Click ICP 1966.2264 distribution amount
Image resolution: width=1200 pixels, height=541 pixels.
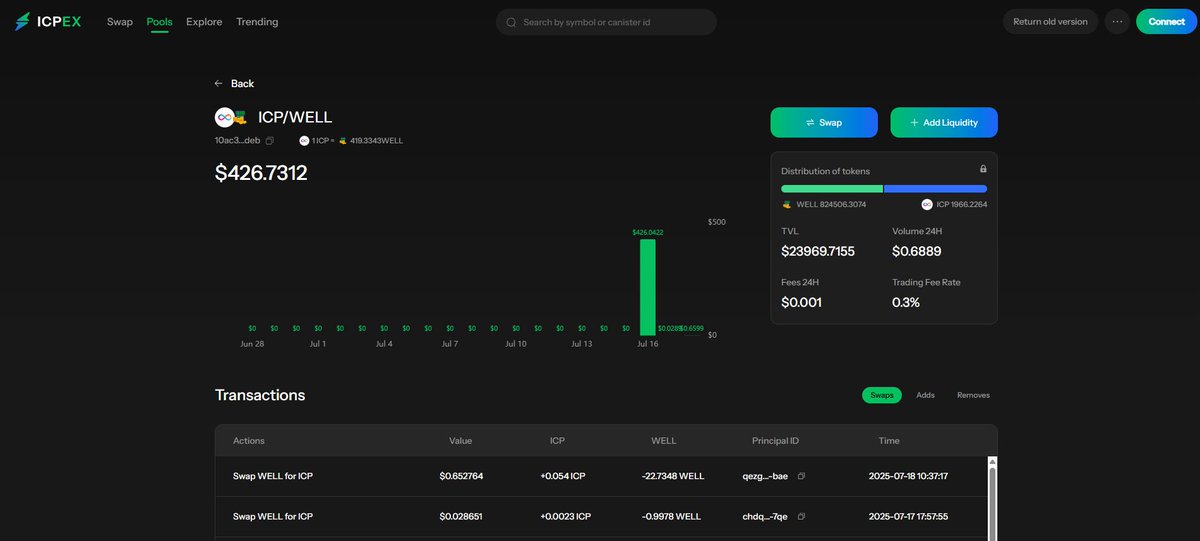coord(961,204)
